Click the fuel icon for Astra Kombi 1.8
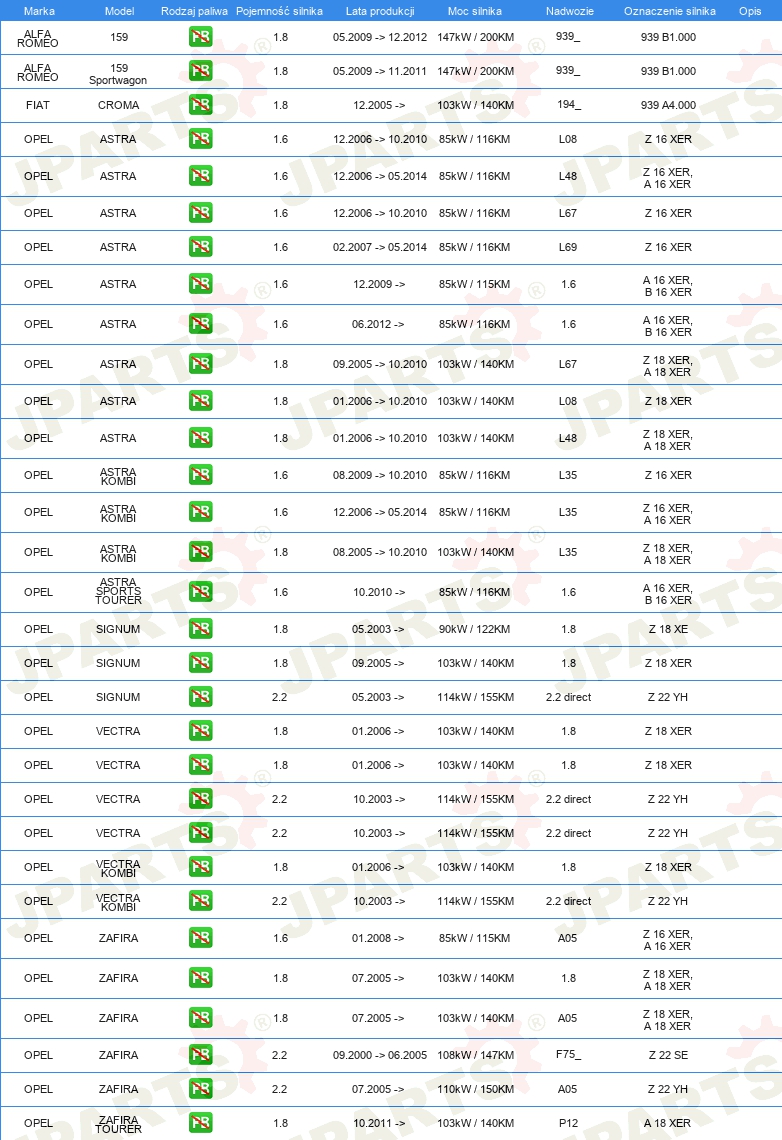Image resolution: width=782 pixels, height=1140 pixels. [x=201, y=552]
